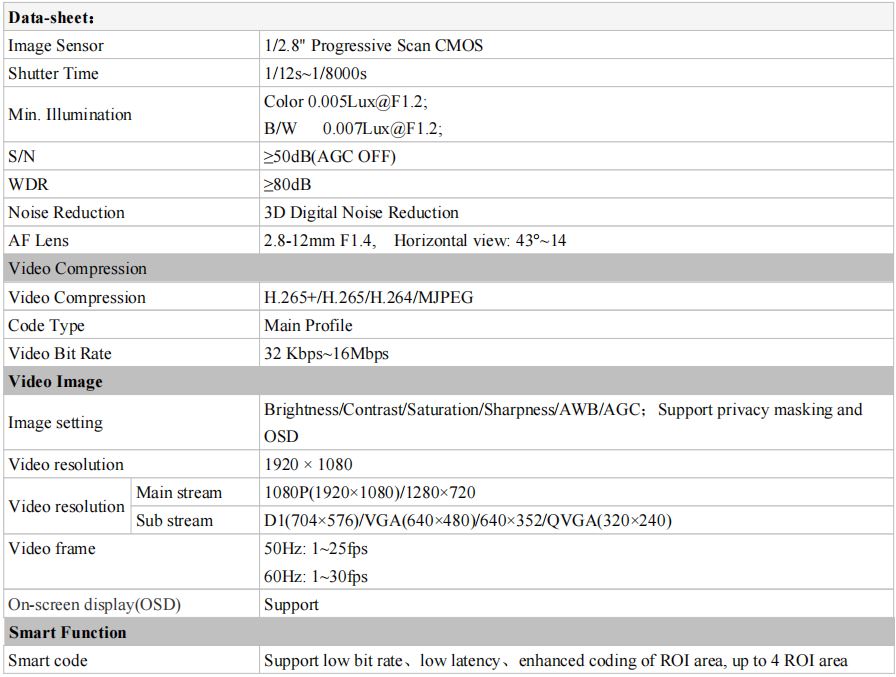The width and height of the screenshot is (896, 677).
Task: Select the 1/2.8" Progressive Scan CMOS text
Action: [x=374, y=46]
